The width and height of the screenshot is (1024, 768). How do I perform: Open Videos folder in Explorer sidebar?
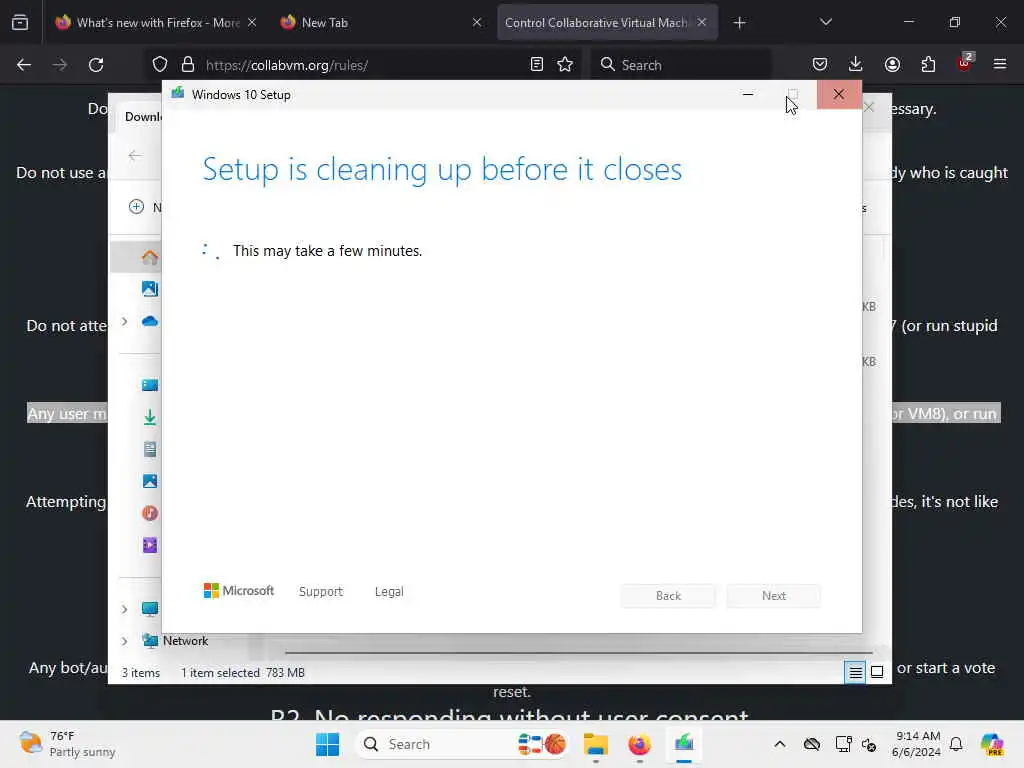click(x=150, y=545)
